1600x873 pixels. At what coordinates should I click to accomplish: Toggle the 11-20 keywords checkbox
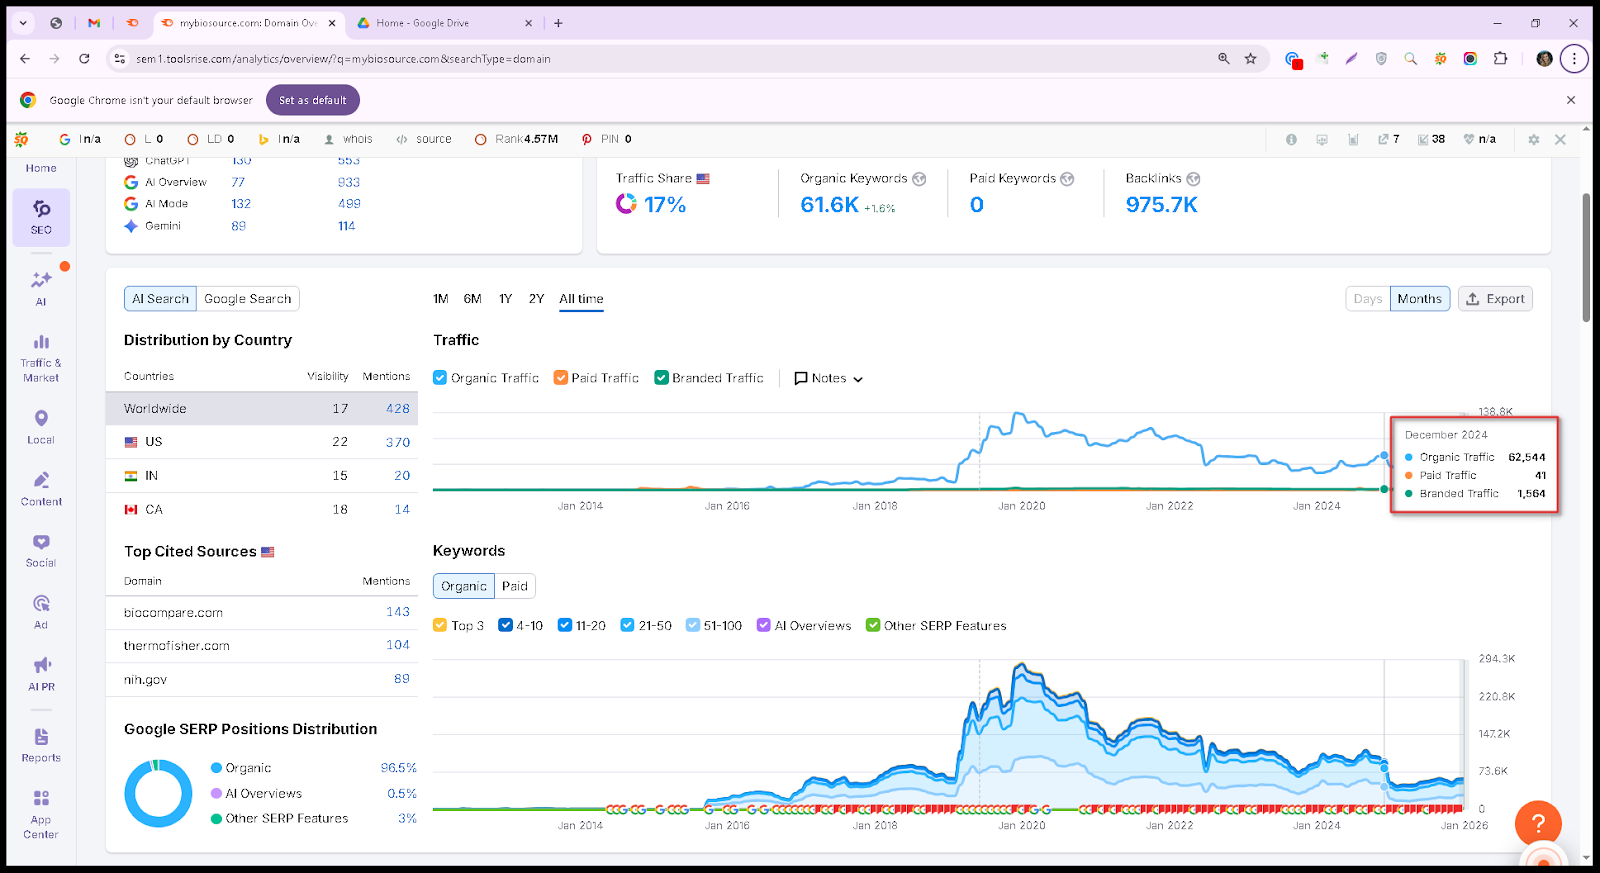[x=565, y=626]
